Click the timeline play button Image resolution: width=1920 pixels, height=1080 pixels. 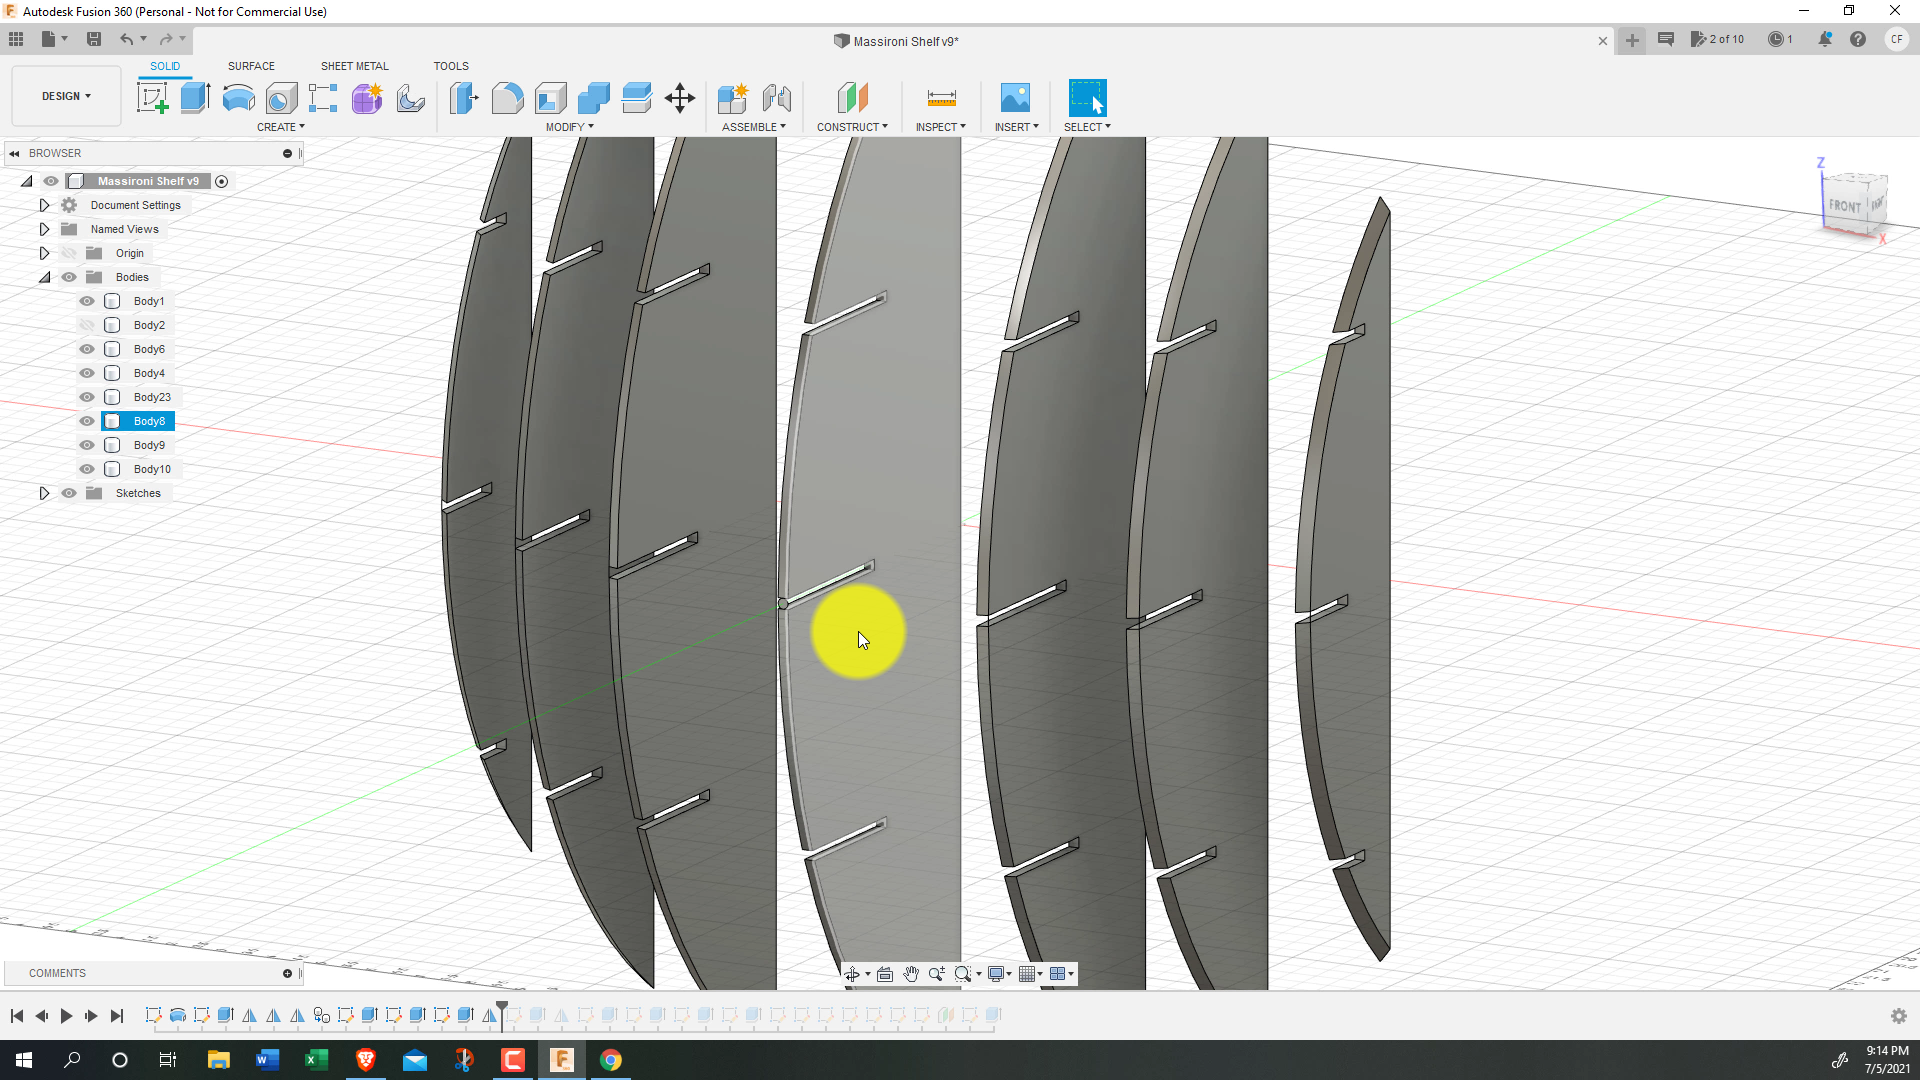[66, 1016]
